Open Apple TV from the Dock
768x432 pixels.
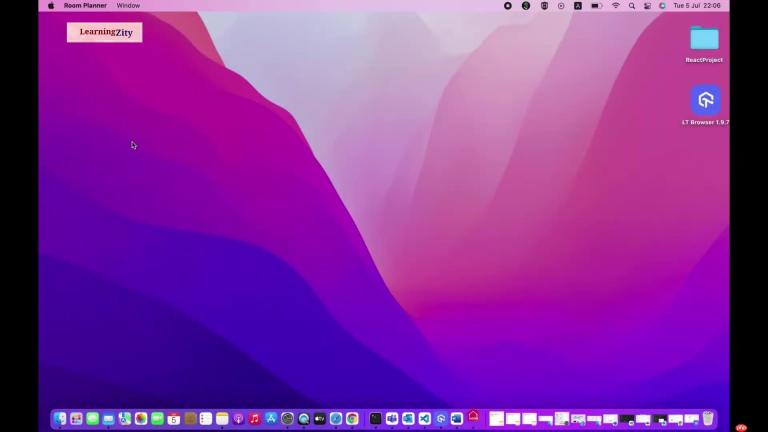[x=320, y=419]
